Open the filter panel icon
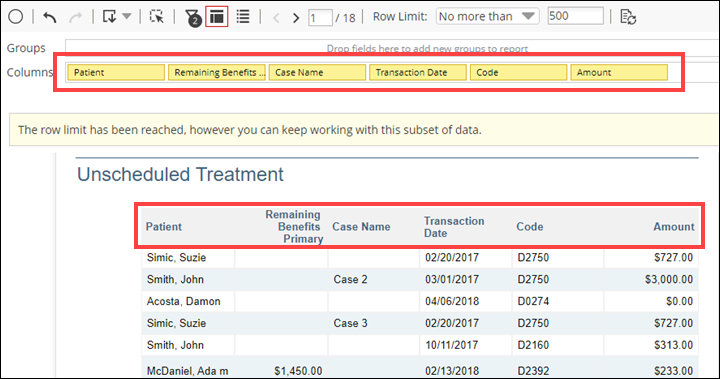 [x=193, y=17]
